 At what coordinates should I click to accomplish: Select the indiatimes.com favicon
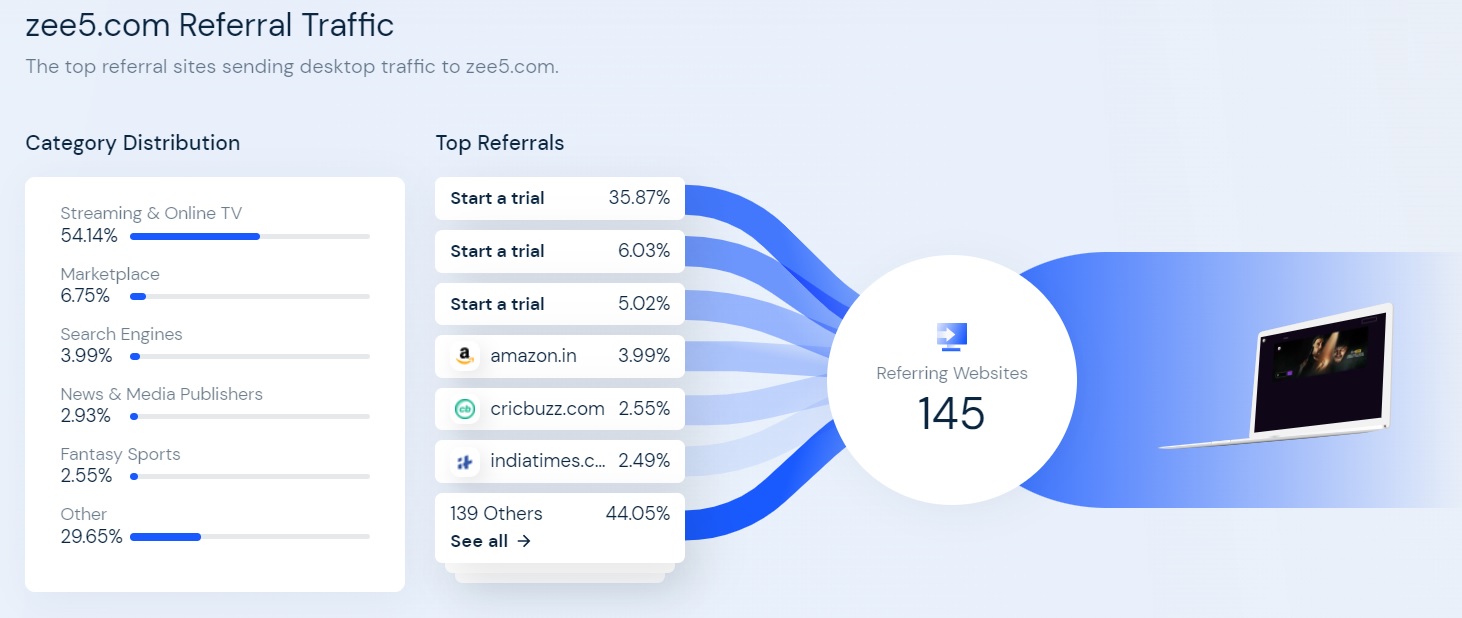point(464,461)
